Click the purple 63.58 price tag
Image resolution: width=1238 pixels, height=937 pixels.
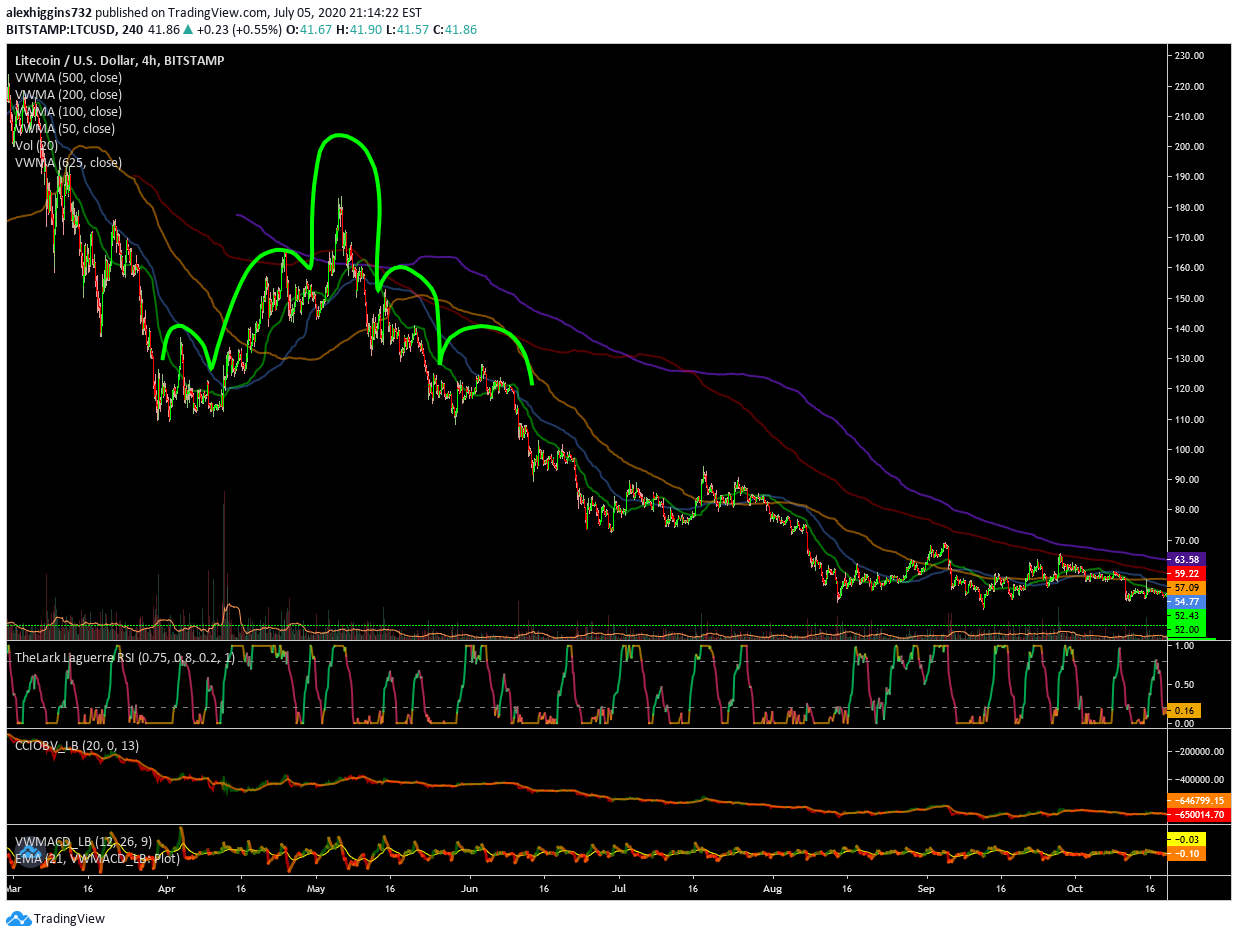pyautogui.click(x=1187, y=559)
